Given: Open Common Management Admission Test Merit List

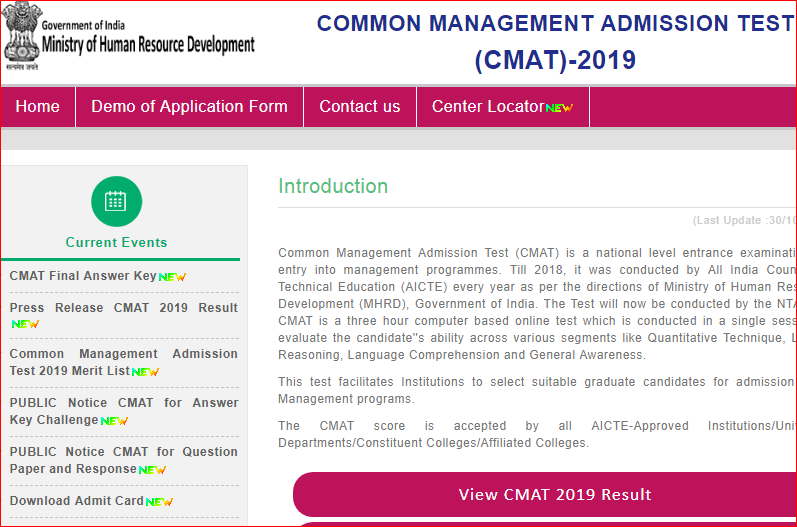Looking at the screenshot, I should 124,362.
